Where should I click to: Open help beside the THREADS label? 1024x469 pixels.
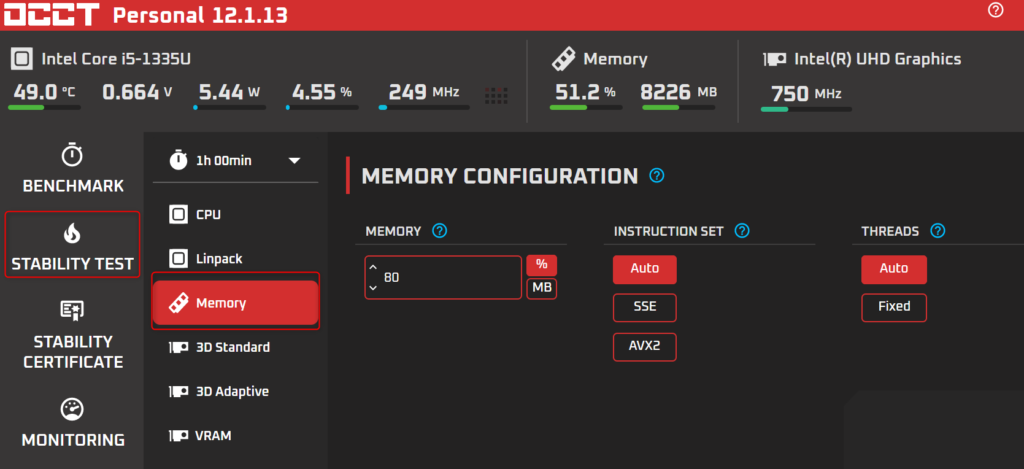938,231
